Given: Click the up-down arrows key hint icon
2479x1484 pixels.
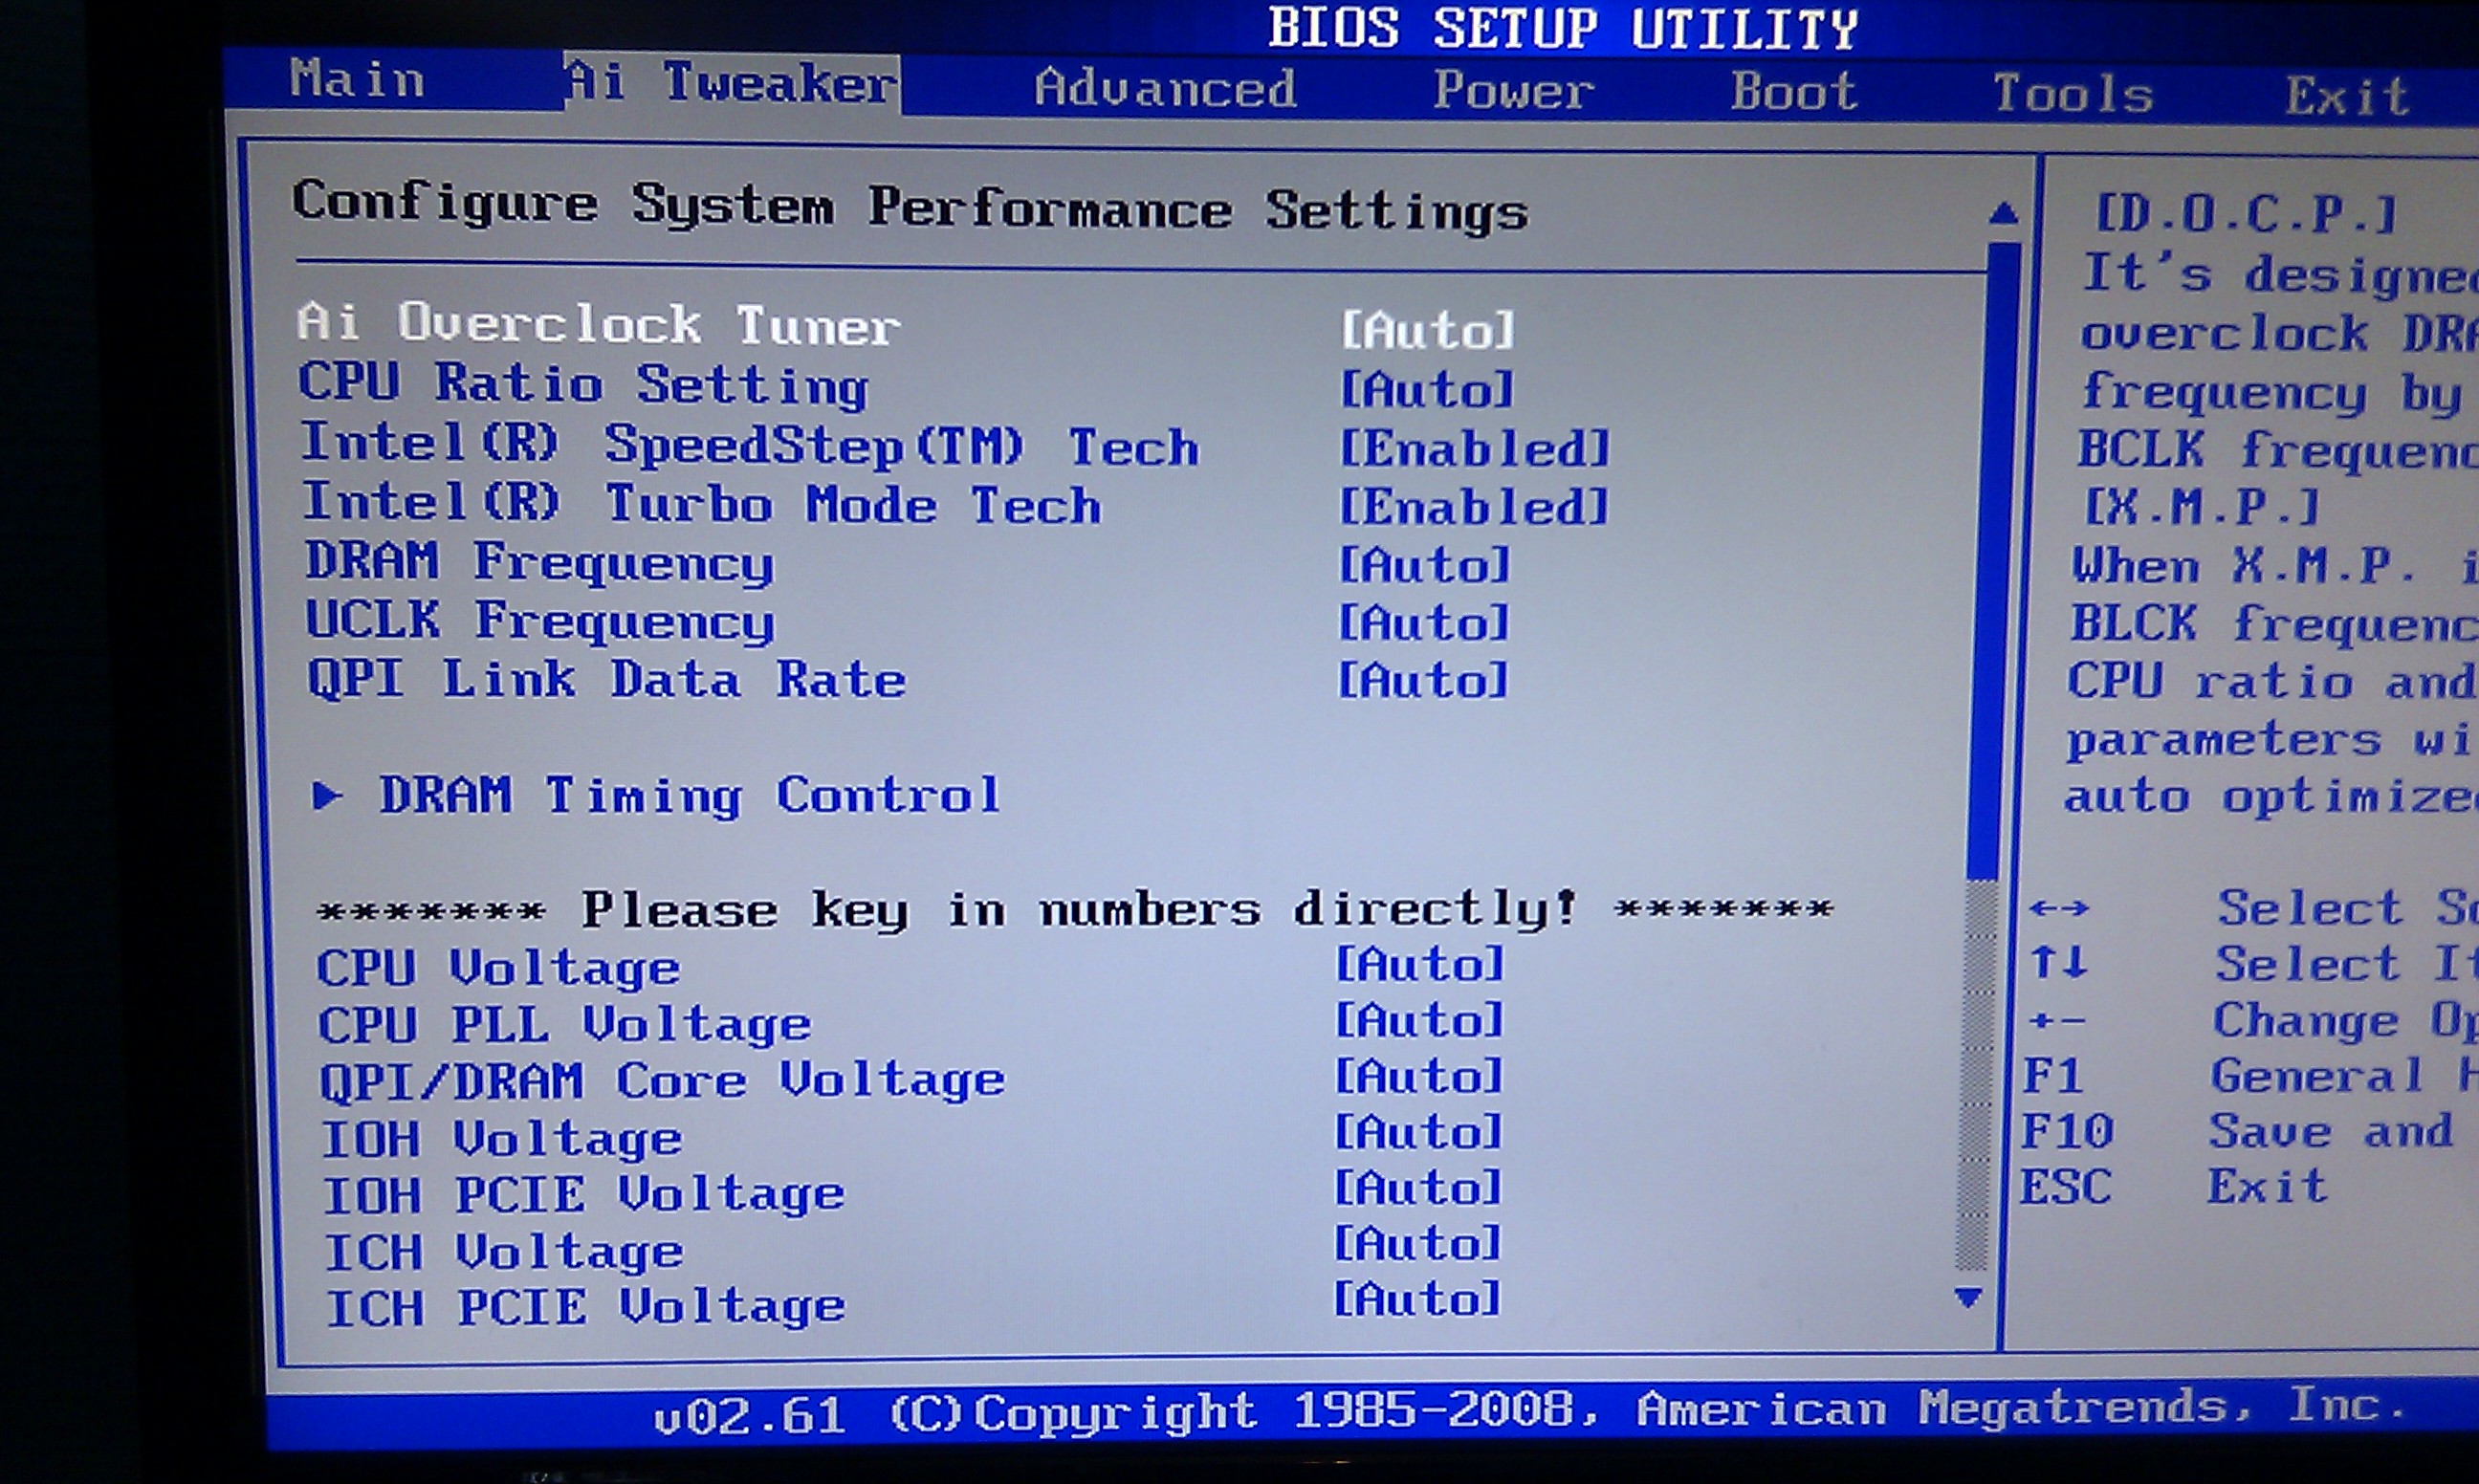Looking at the screenshot, I should pyautogui.click(x=2059, y=963).
